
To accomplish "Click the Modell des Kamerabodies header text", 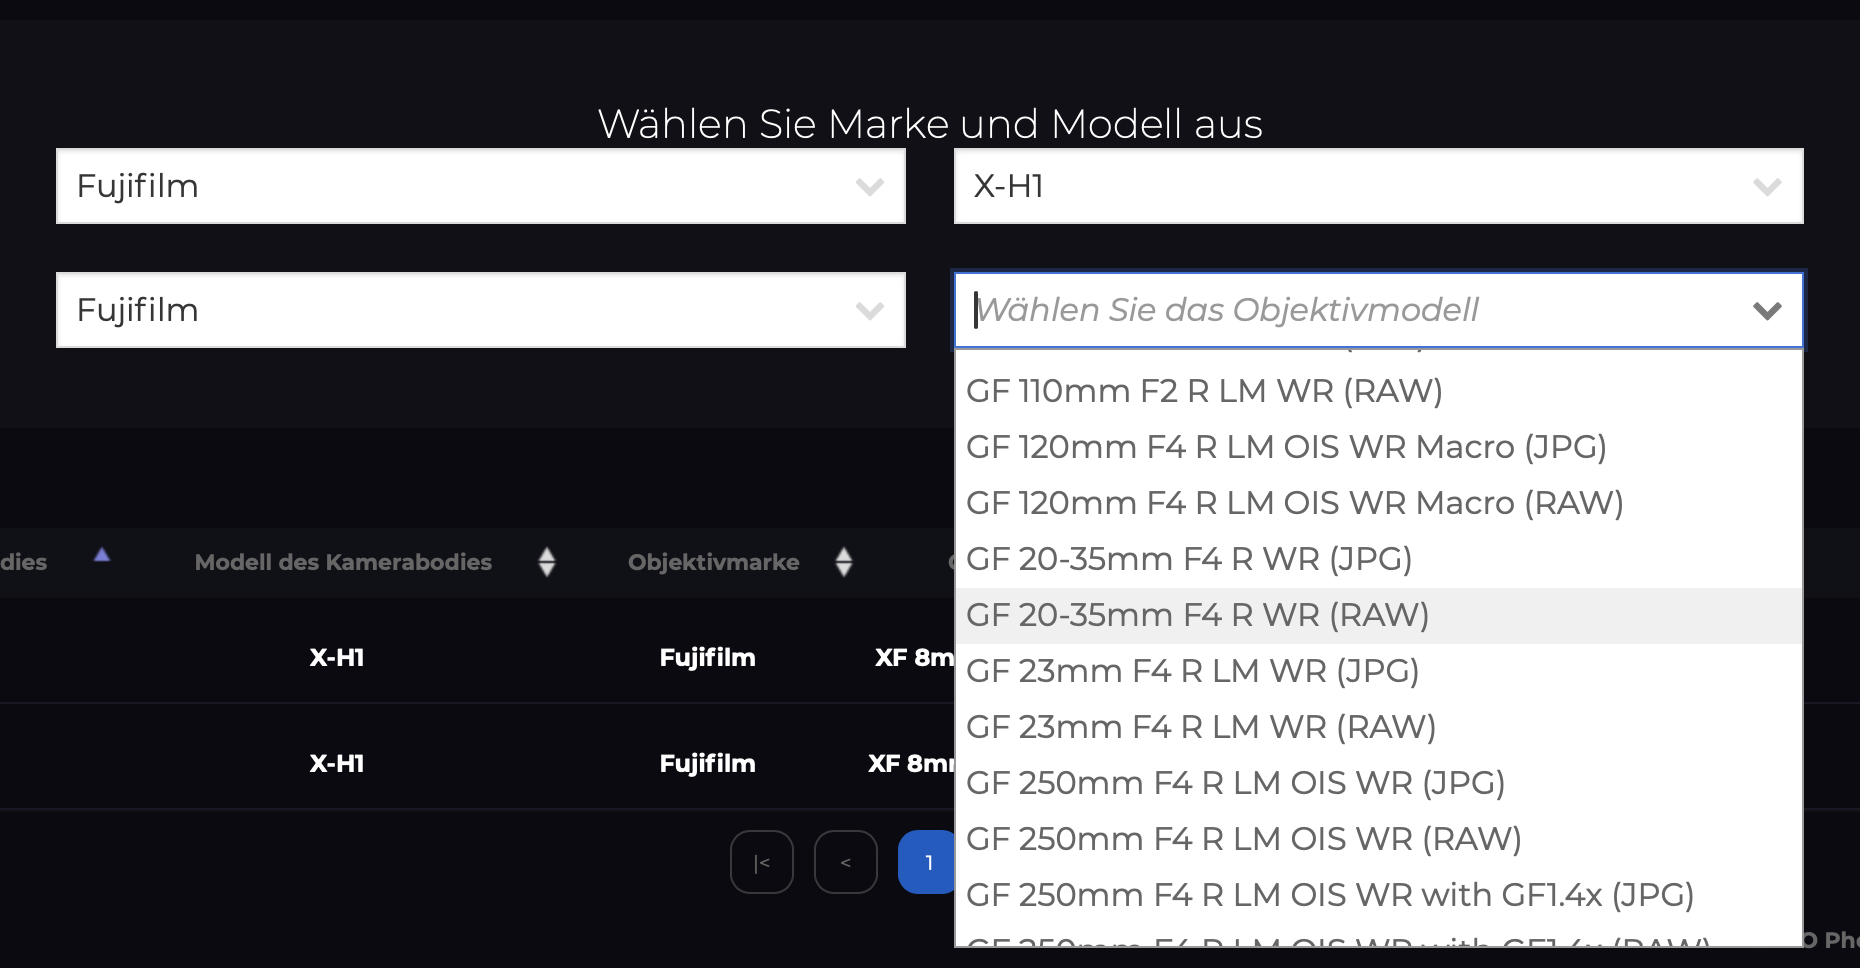I will coord(343,562).
